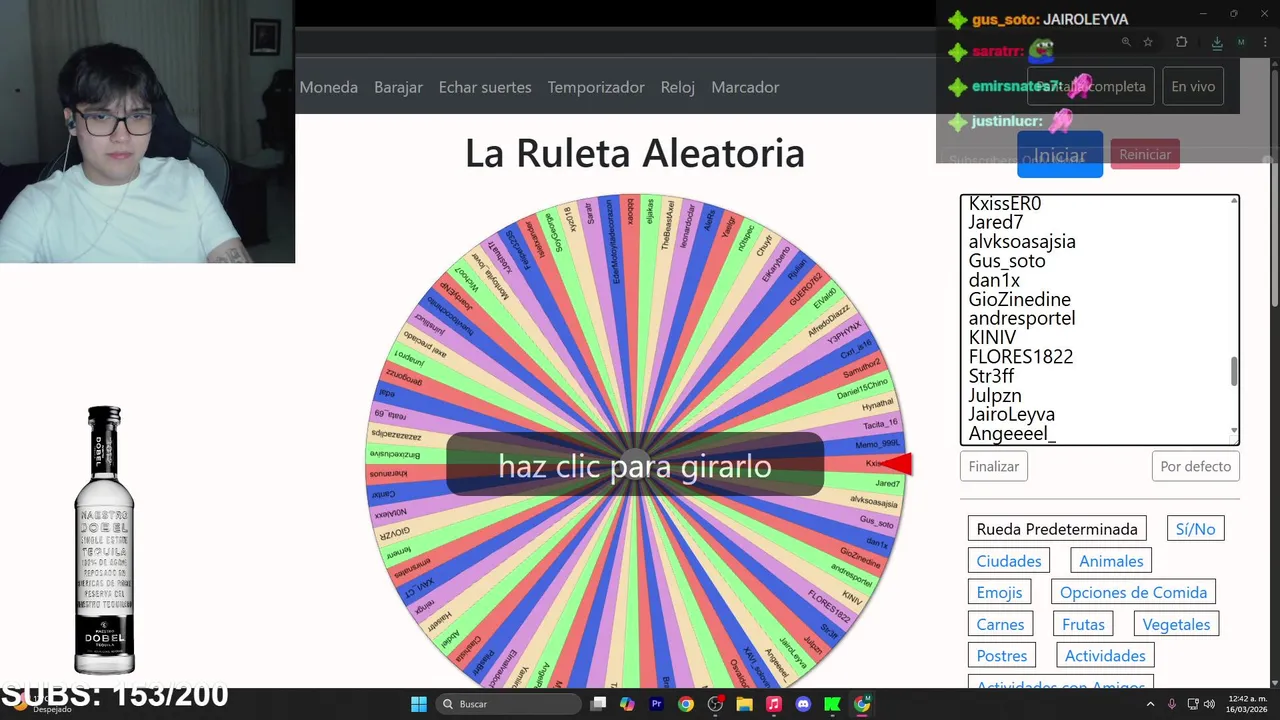The image size is (1280, 720).
Task: Click the 'KxissER0' entry in the names list
Action: [x=1005, y=203]
